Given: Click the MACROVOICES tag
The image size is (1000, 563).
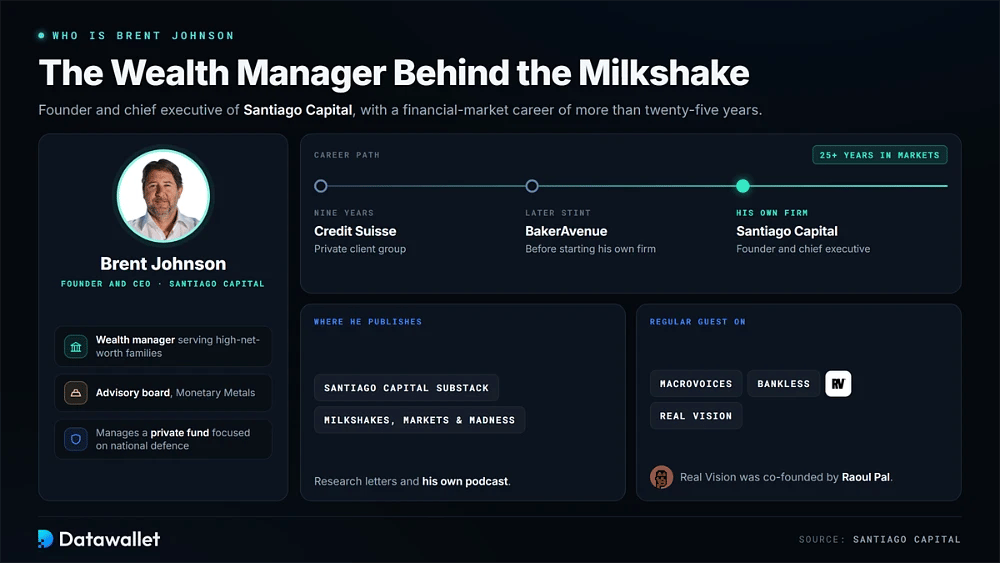Looking at the screenshot, I should (696, 384).
